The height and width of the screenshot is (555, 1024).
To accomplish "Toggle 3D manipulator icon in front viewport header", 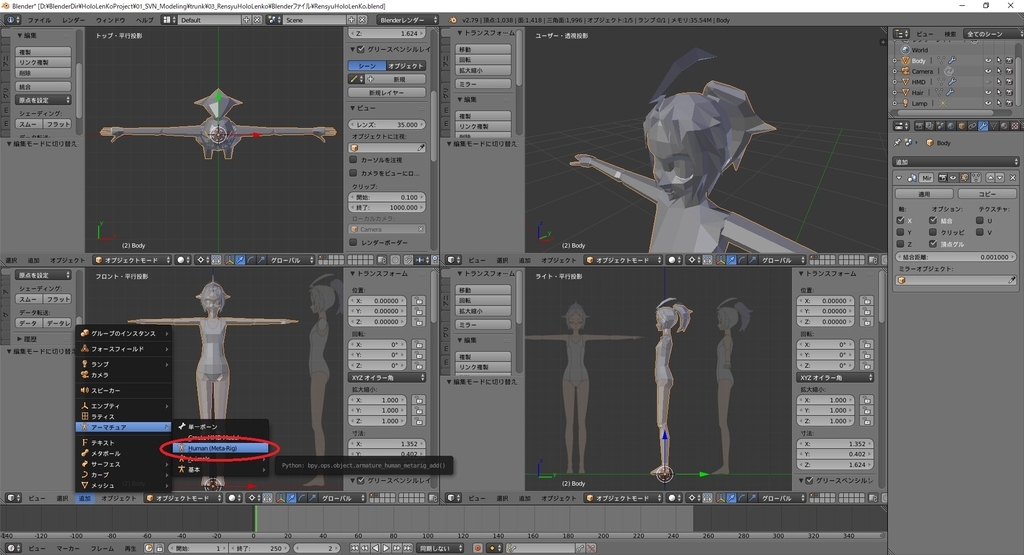I will pos(281,498).
